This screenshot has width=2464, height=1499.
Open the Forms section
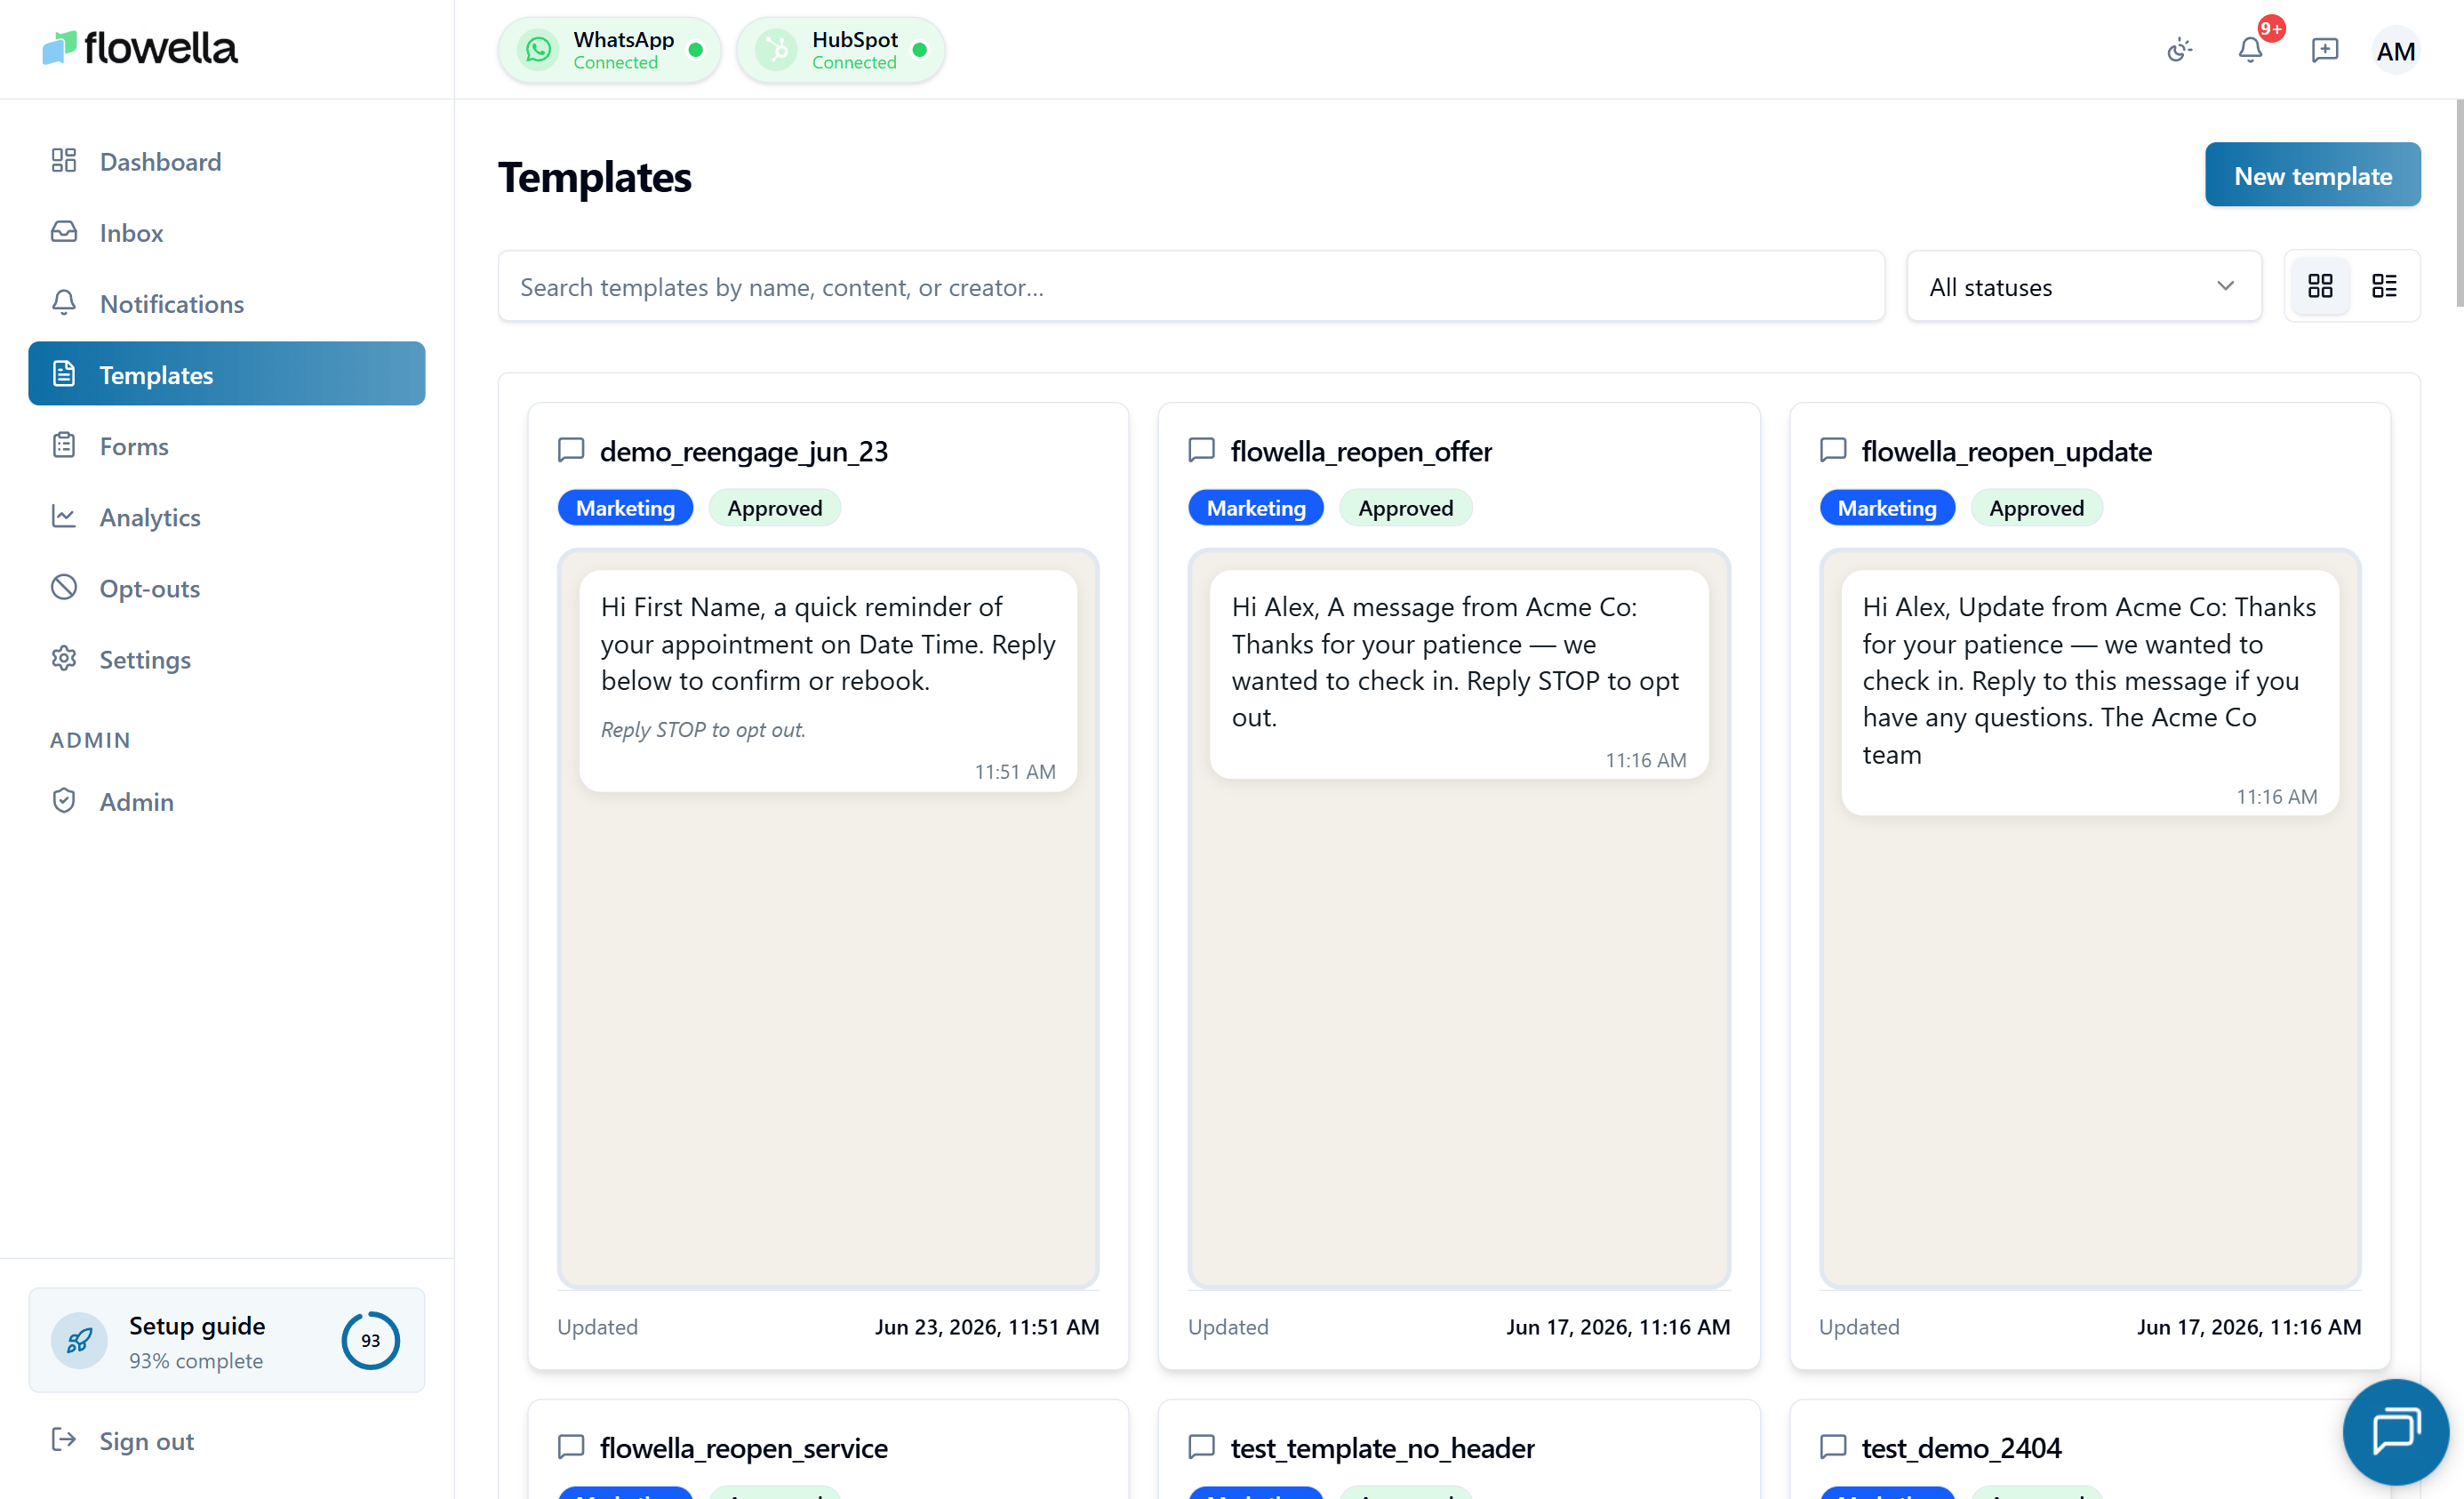click(x=227, y=445)
